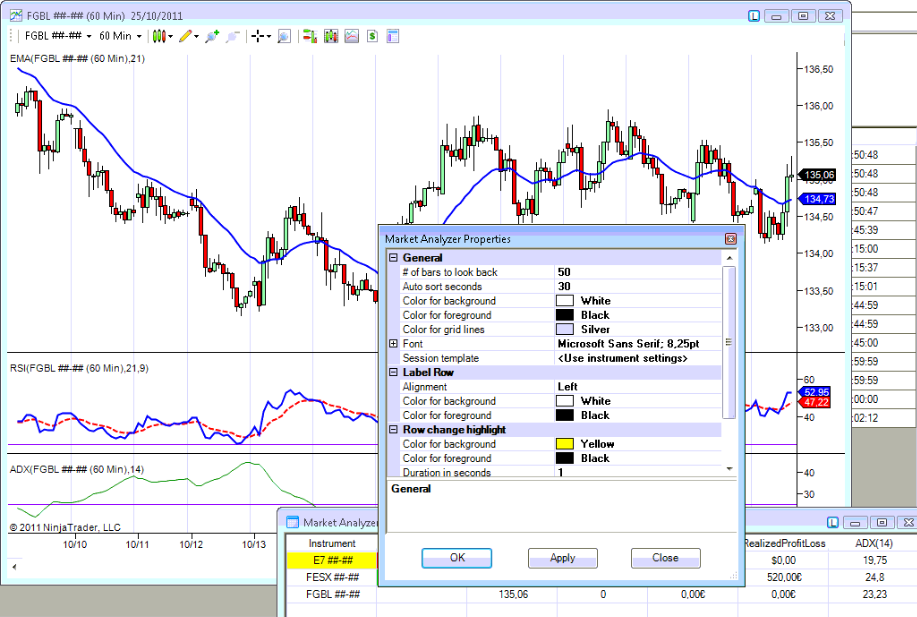Edit the Auto sort seconds value 30
917x617 pixels.
tap(637, 287)
